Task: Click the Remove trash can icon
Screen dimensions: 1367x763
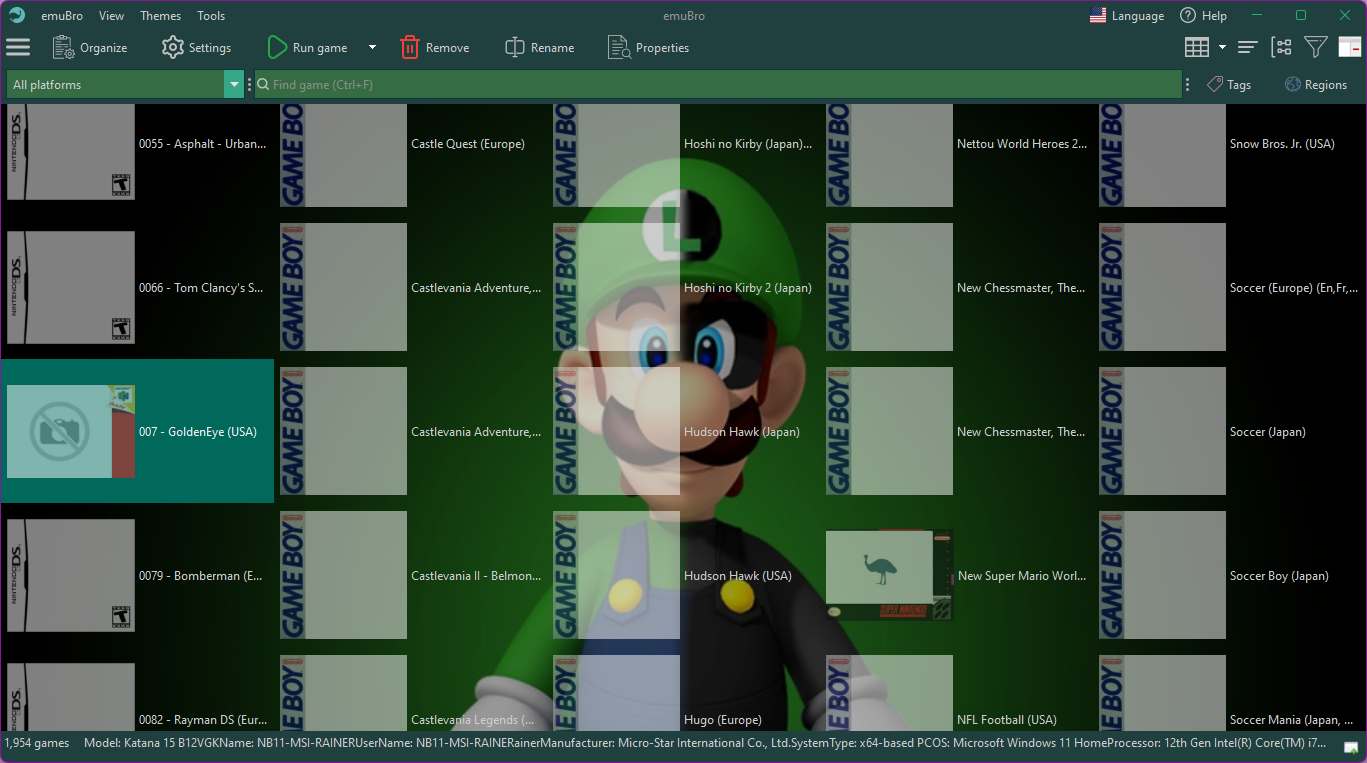Action: 410,47
